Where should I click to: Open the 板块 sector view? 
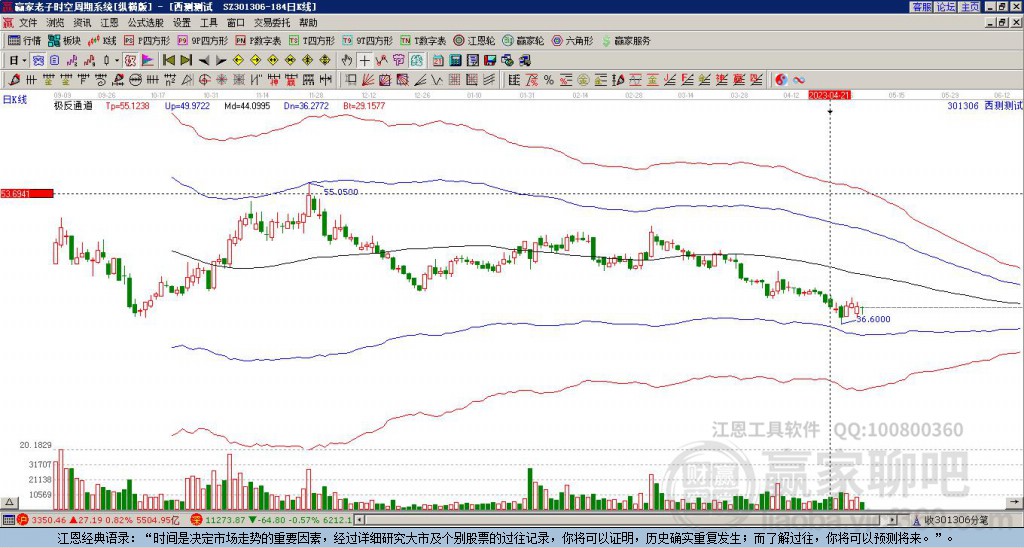[65, 40]
